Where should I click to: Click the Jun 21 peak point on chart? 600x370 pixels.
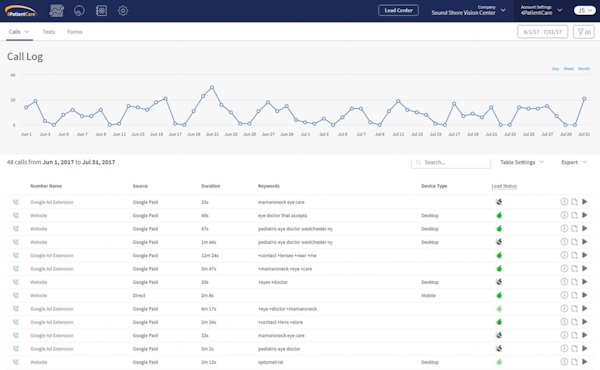[x=212, y=88]
